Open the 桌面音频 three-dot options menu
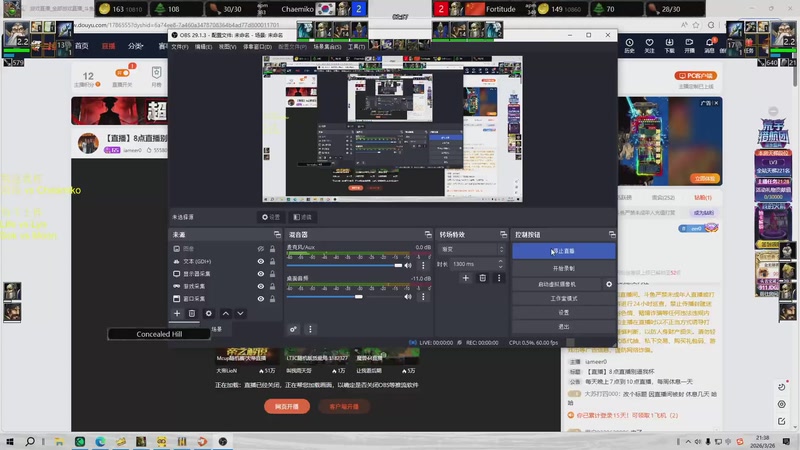 coord(423,296)
